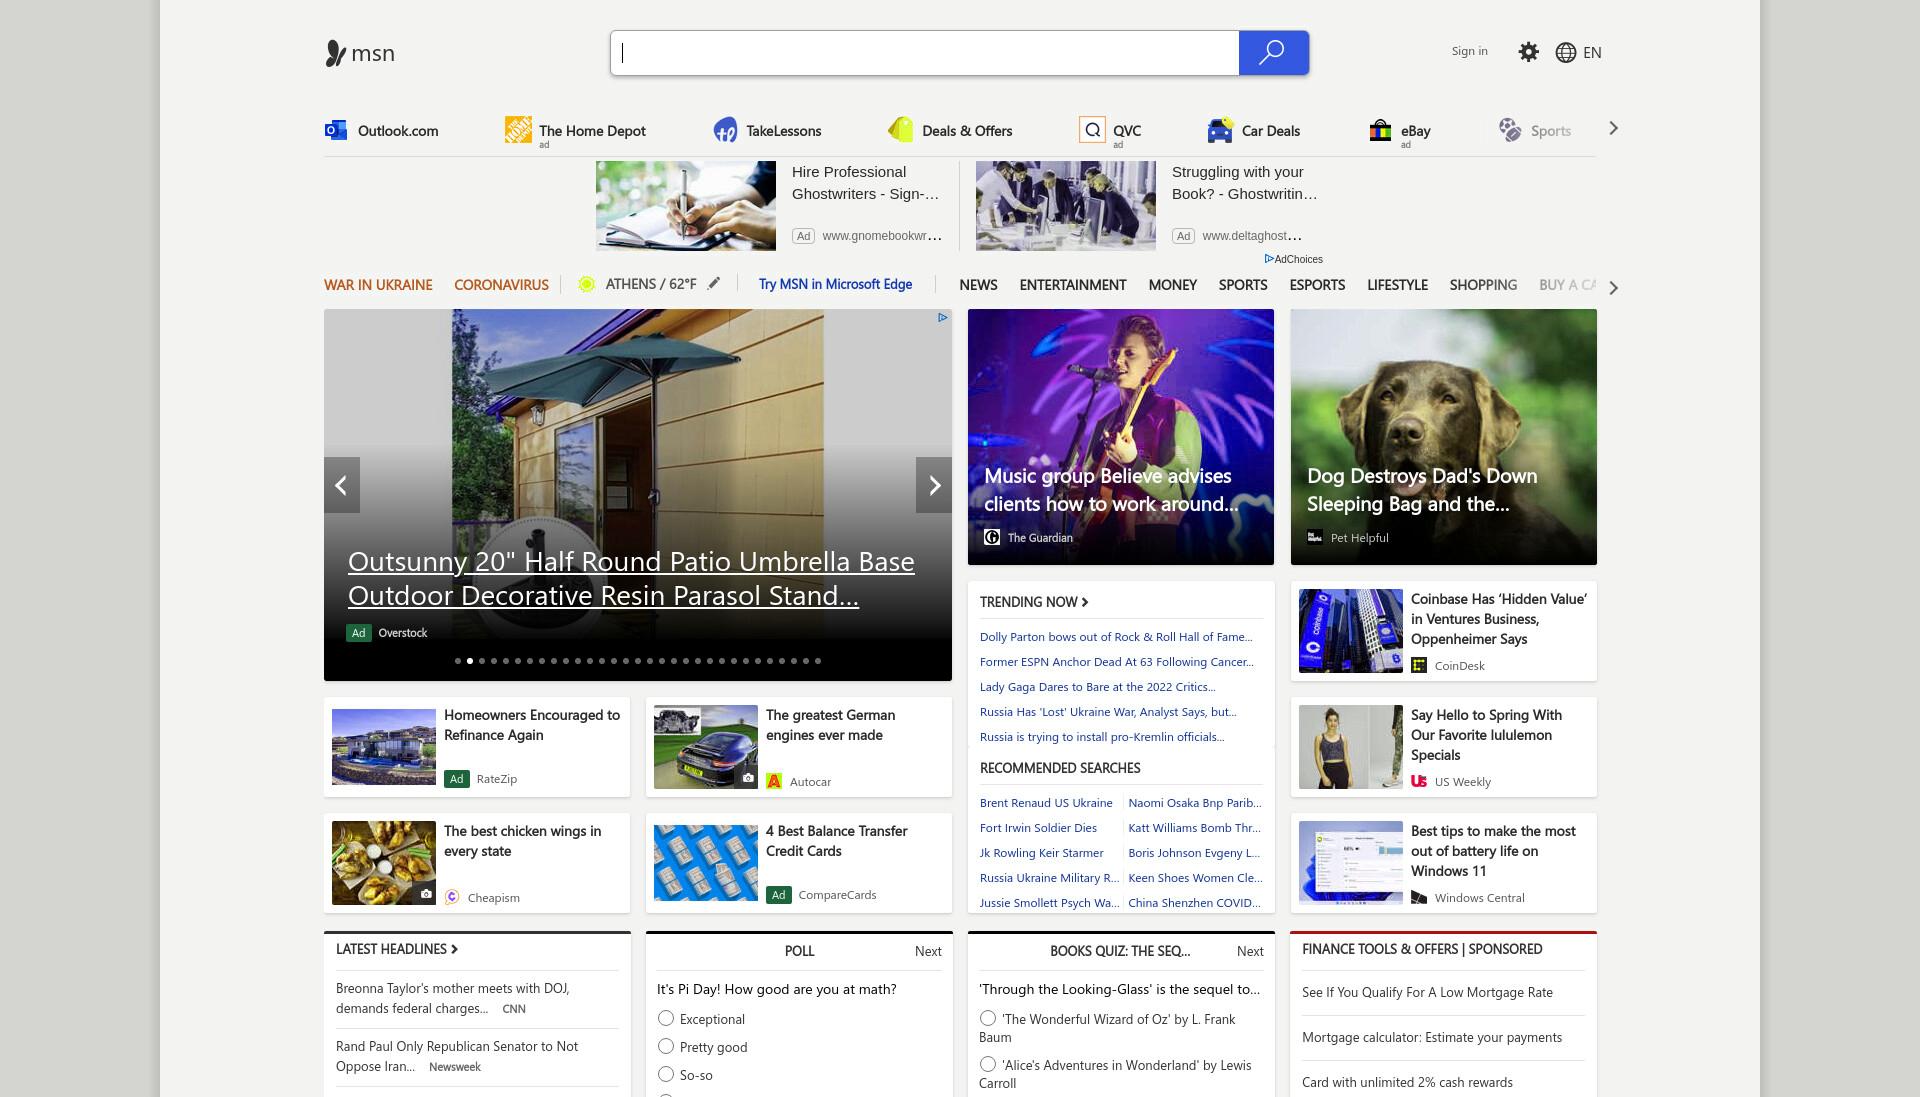Select the Pretty good poll option
Viewport: 1920px width, 1097px height.
(x=666, y=1046)
